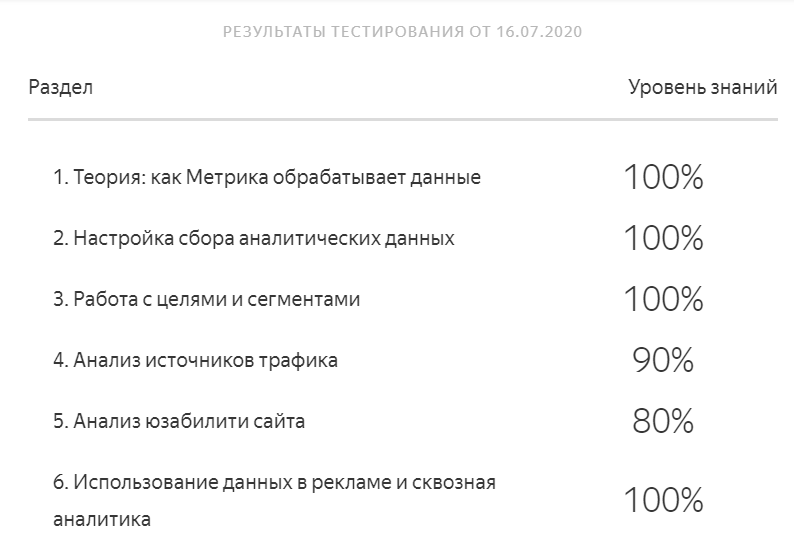Click the 90% score for traffic sources
Image resolution: width=794 pixels, height=555 pixels.
663,360
